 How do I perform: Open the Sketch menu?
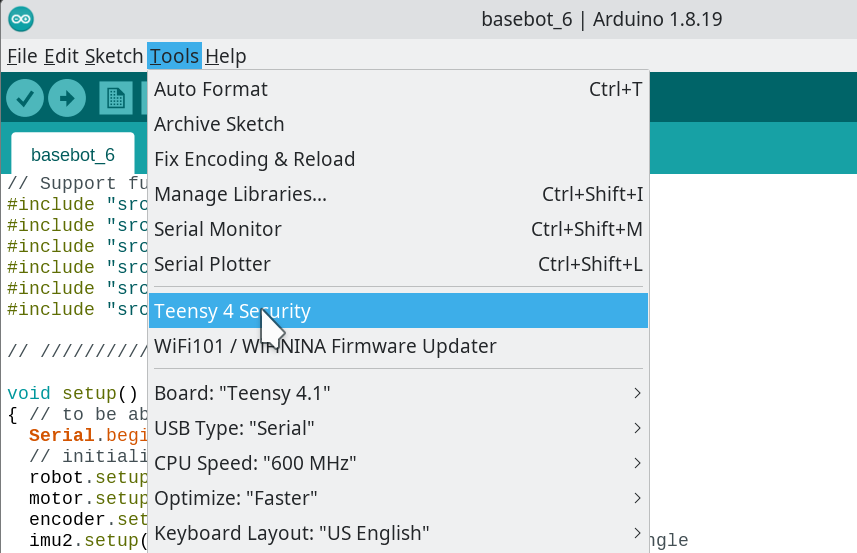pyautogui.click(x=113, y=56)
